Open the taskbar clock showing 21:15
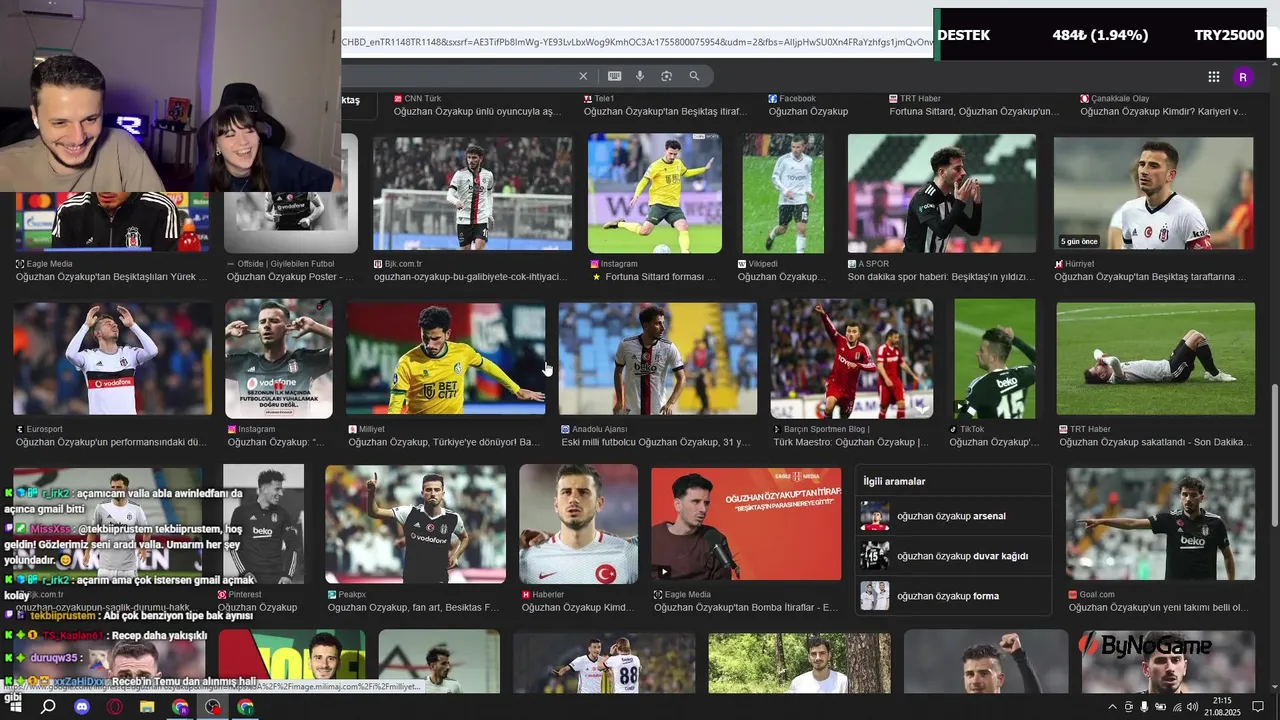1280x720 pixels. tap(1222, 707)
